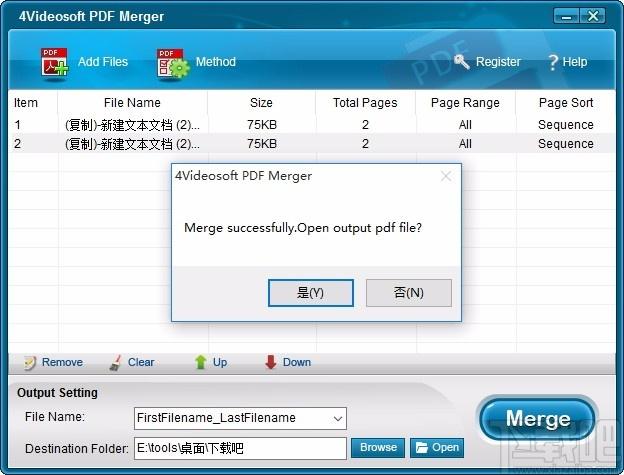Click Total Pages value 2 in row 1
The image size is (624, 475).
point(365,125)
